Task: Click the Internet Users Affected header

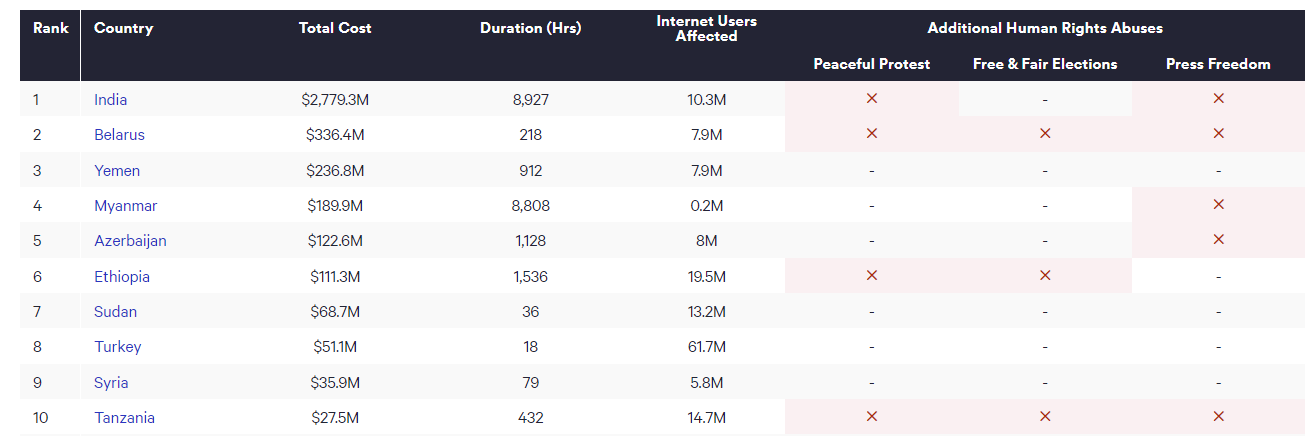Action: pos(706,28)
